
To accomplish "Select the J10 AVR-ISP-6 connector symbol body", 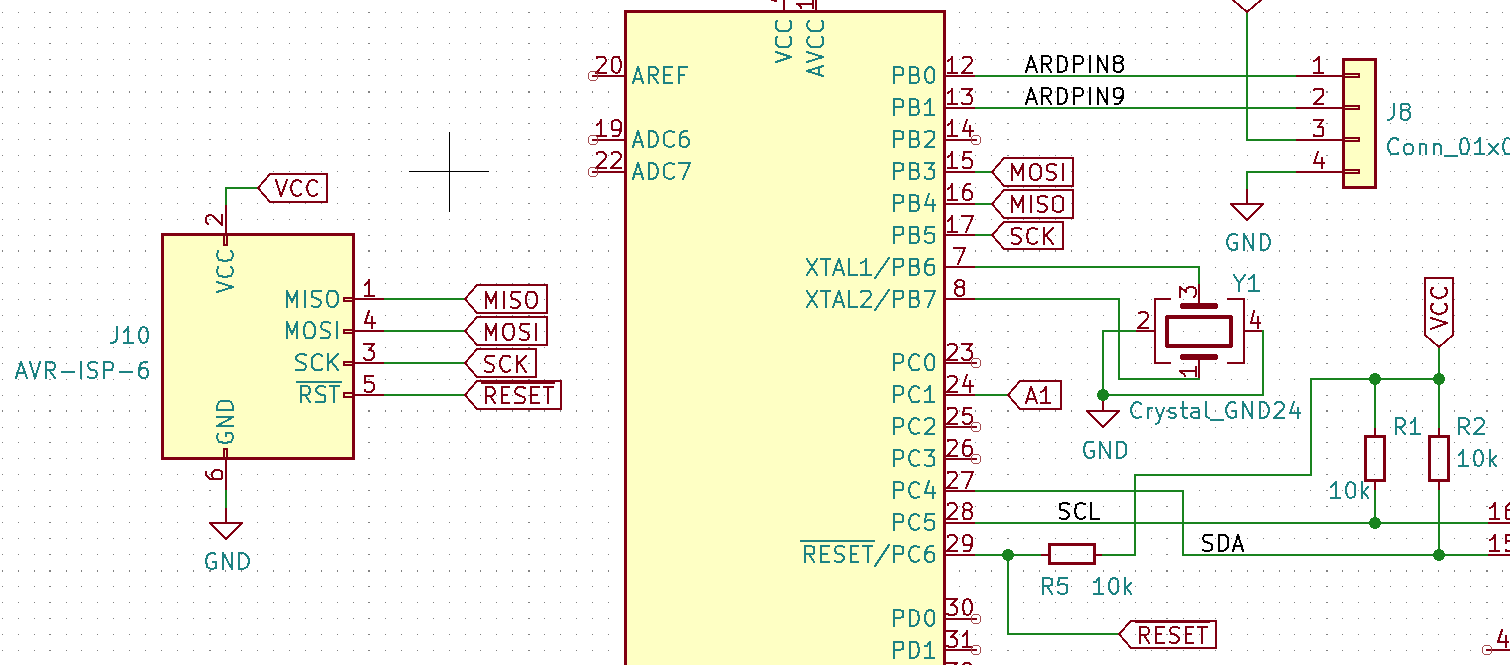I will click(x=258, y=346).
